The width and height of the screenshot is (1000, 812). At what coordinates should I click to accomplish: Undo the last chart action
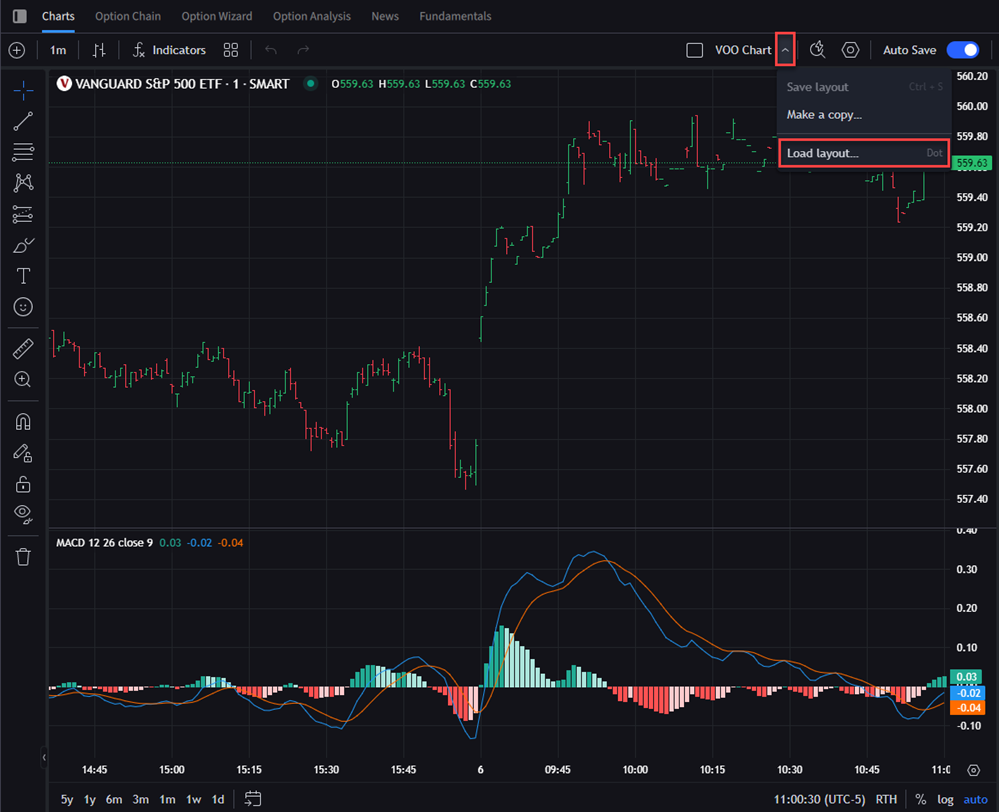pyautogui.click(x=271, y=50)
